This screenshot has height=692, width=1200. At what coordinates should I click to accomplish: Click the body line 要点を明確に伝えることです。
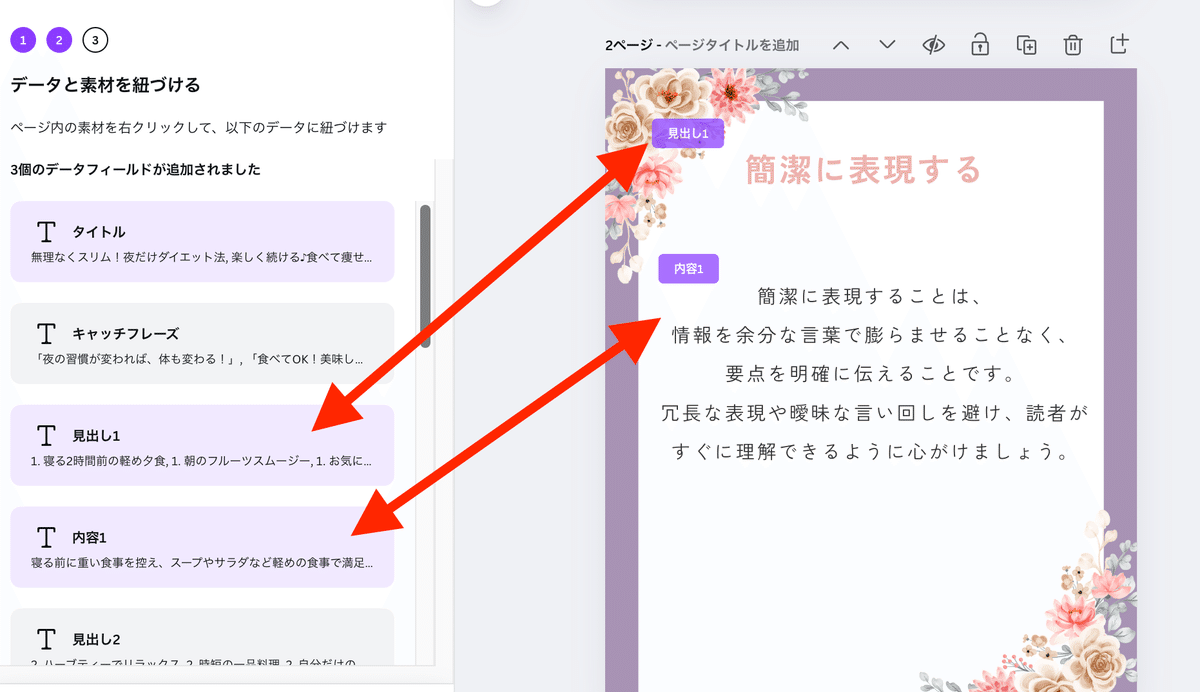[871, 373]
